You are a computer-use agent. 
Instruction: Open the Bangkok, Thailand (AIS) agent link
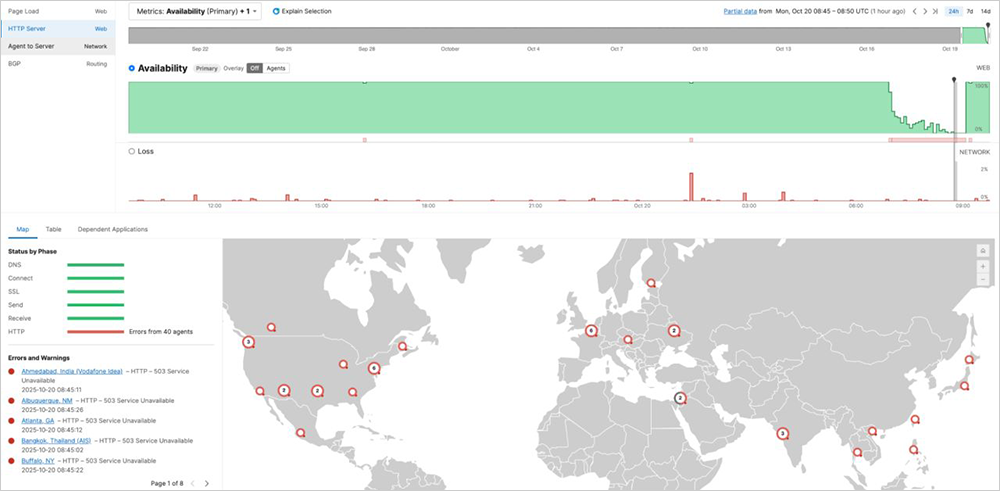tap(56, 441)
